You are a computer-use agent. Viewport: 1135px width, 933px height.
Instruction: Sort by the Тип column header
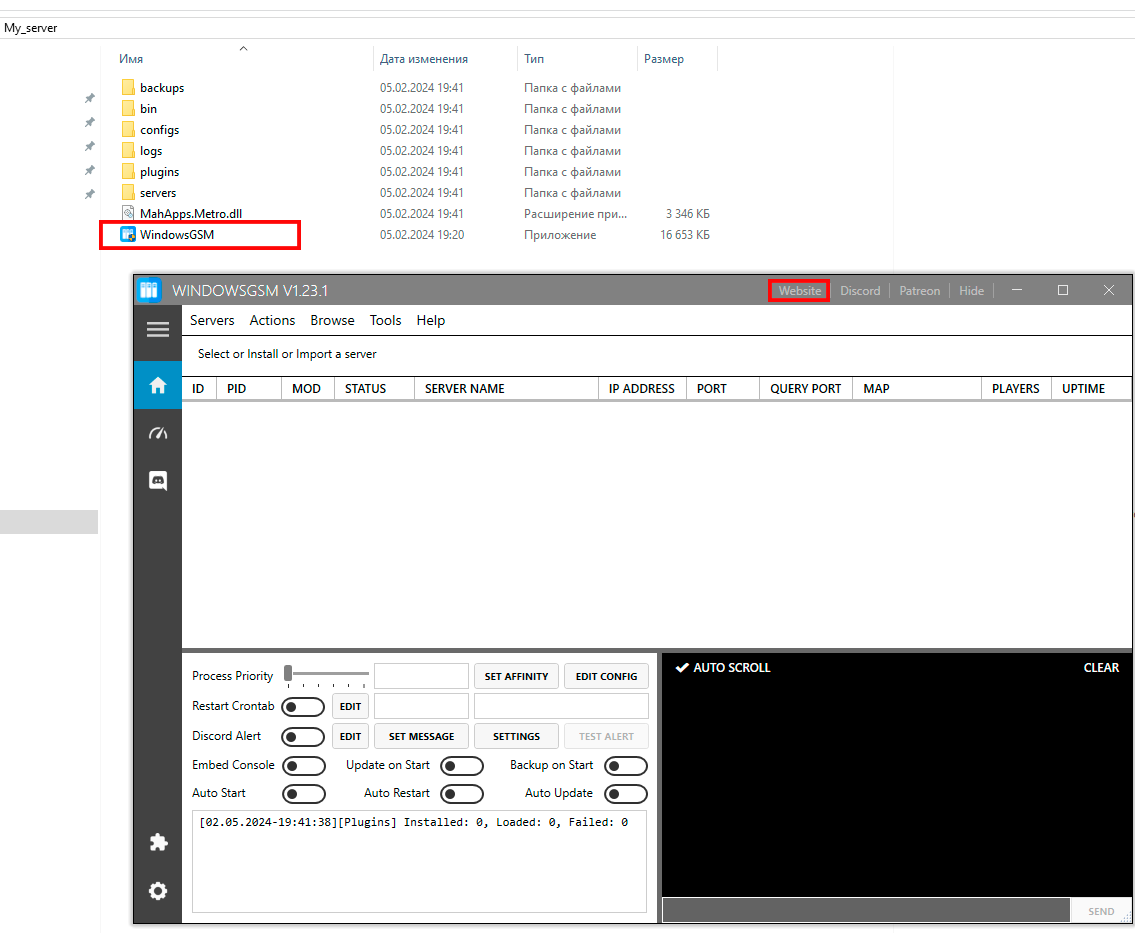(534, 59)
